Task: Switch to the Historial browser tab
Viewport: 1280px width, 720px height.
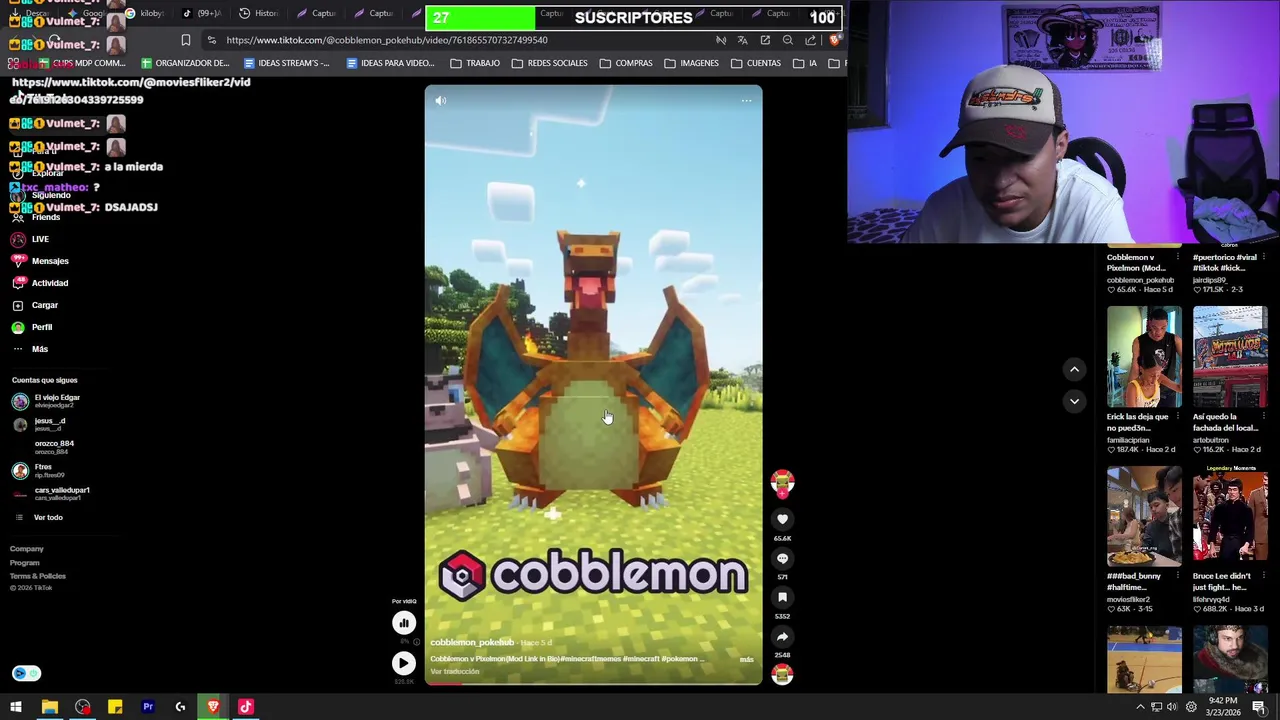Action: pos(259,14)
